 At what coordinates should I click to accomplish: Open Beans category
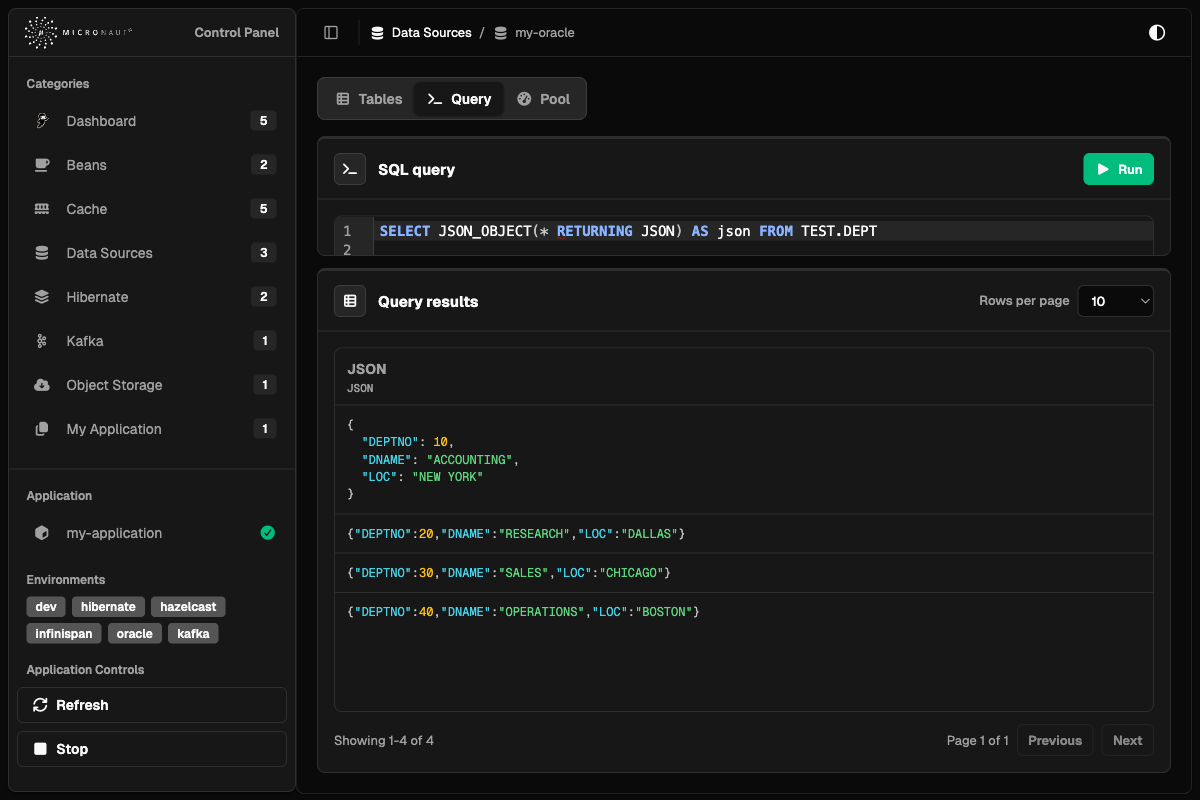(152, 165)
